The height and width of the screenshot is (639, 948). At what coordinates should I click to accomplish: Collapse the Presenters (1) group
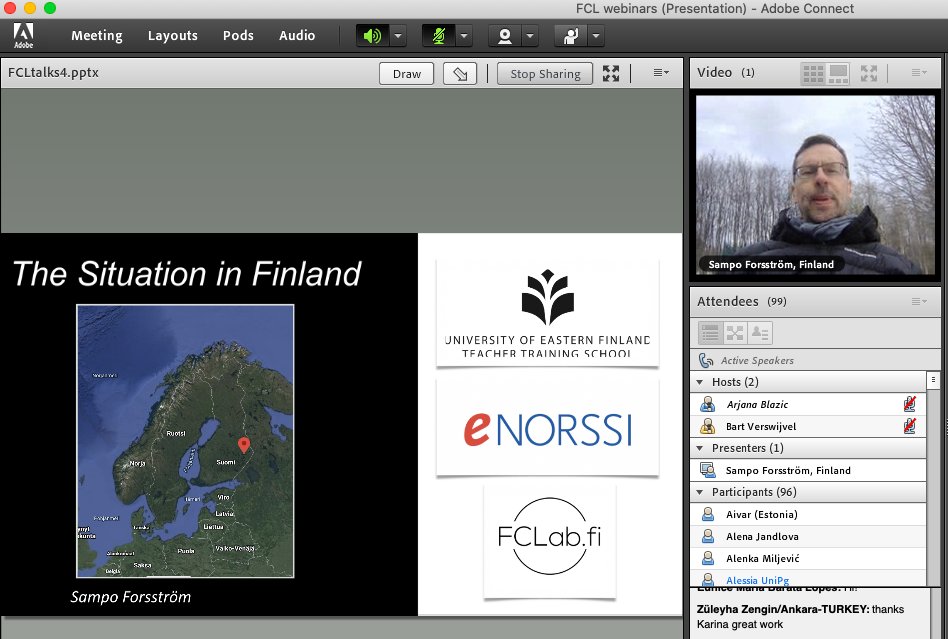click(700, 448)
